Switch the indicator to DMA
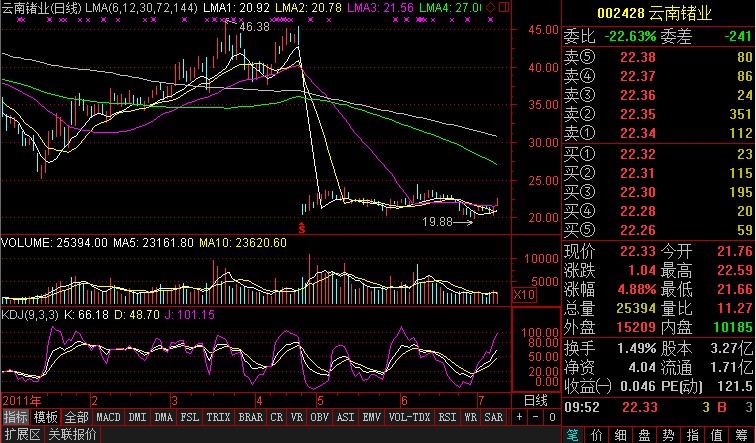 coord(163,417)
